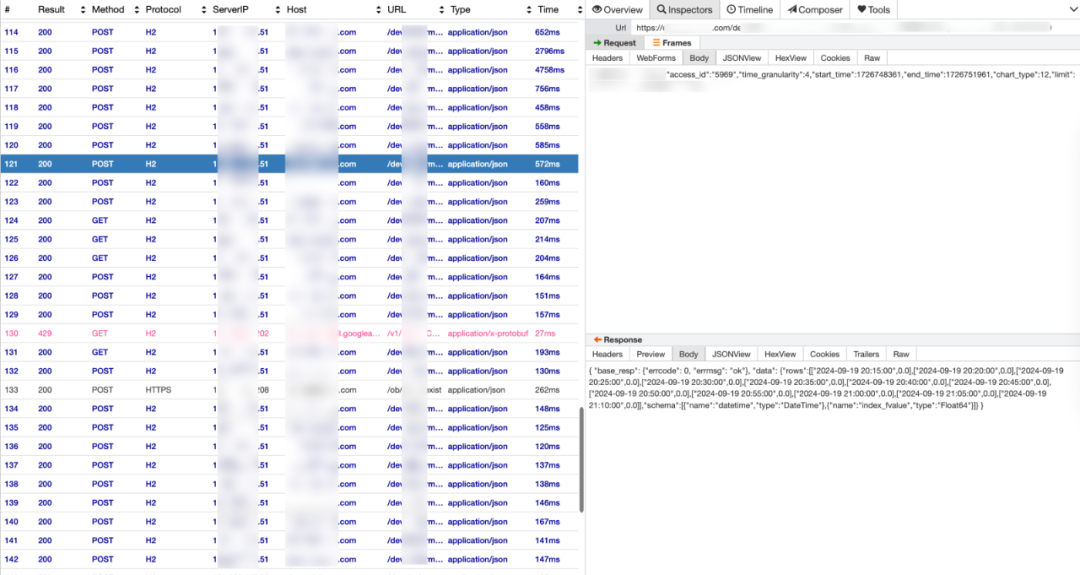Select session row 142
The image size is (1080, 575).
(x=289, y=559)
